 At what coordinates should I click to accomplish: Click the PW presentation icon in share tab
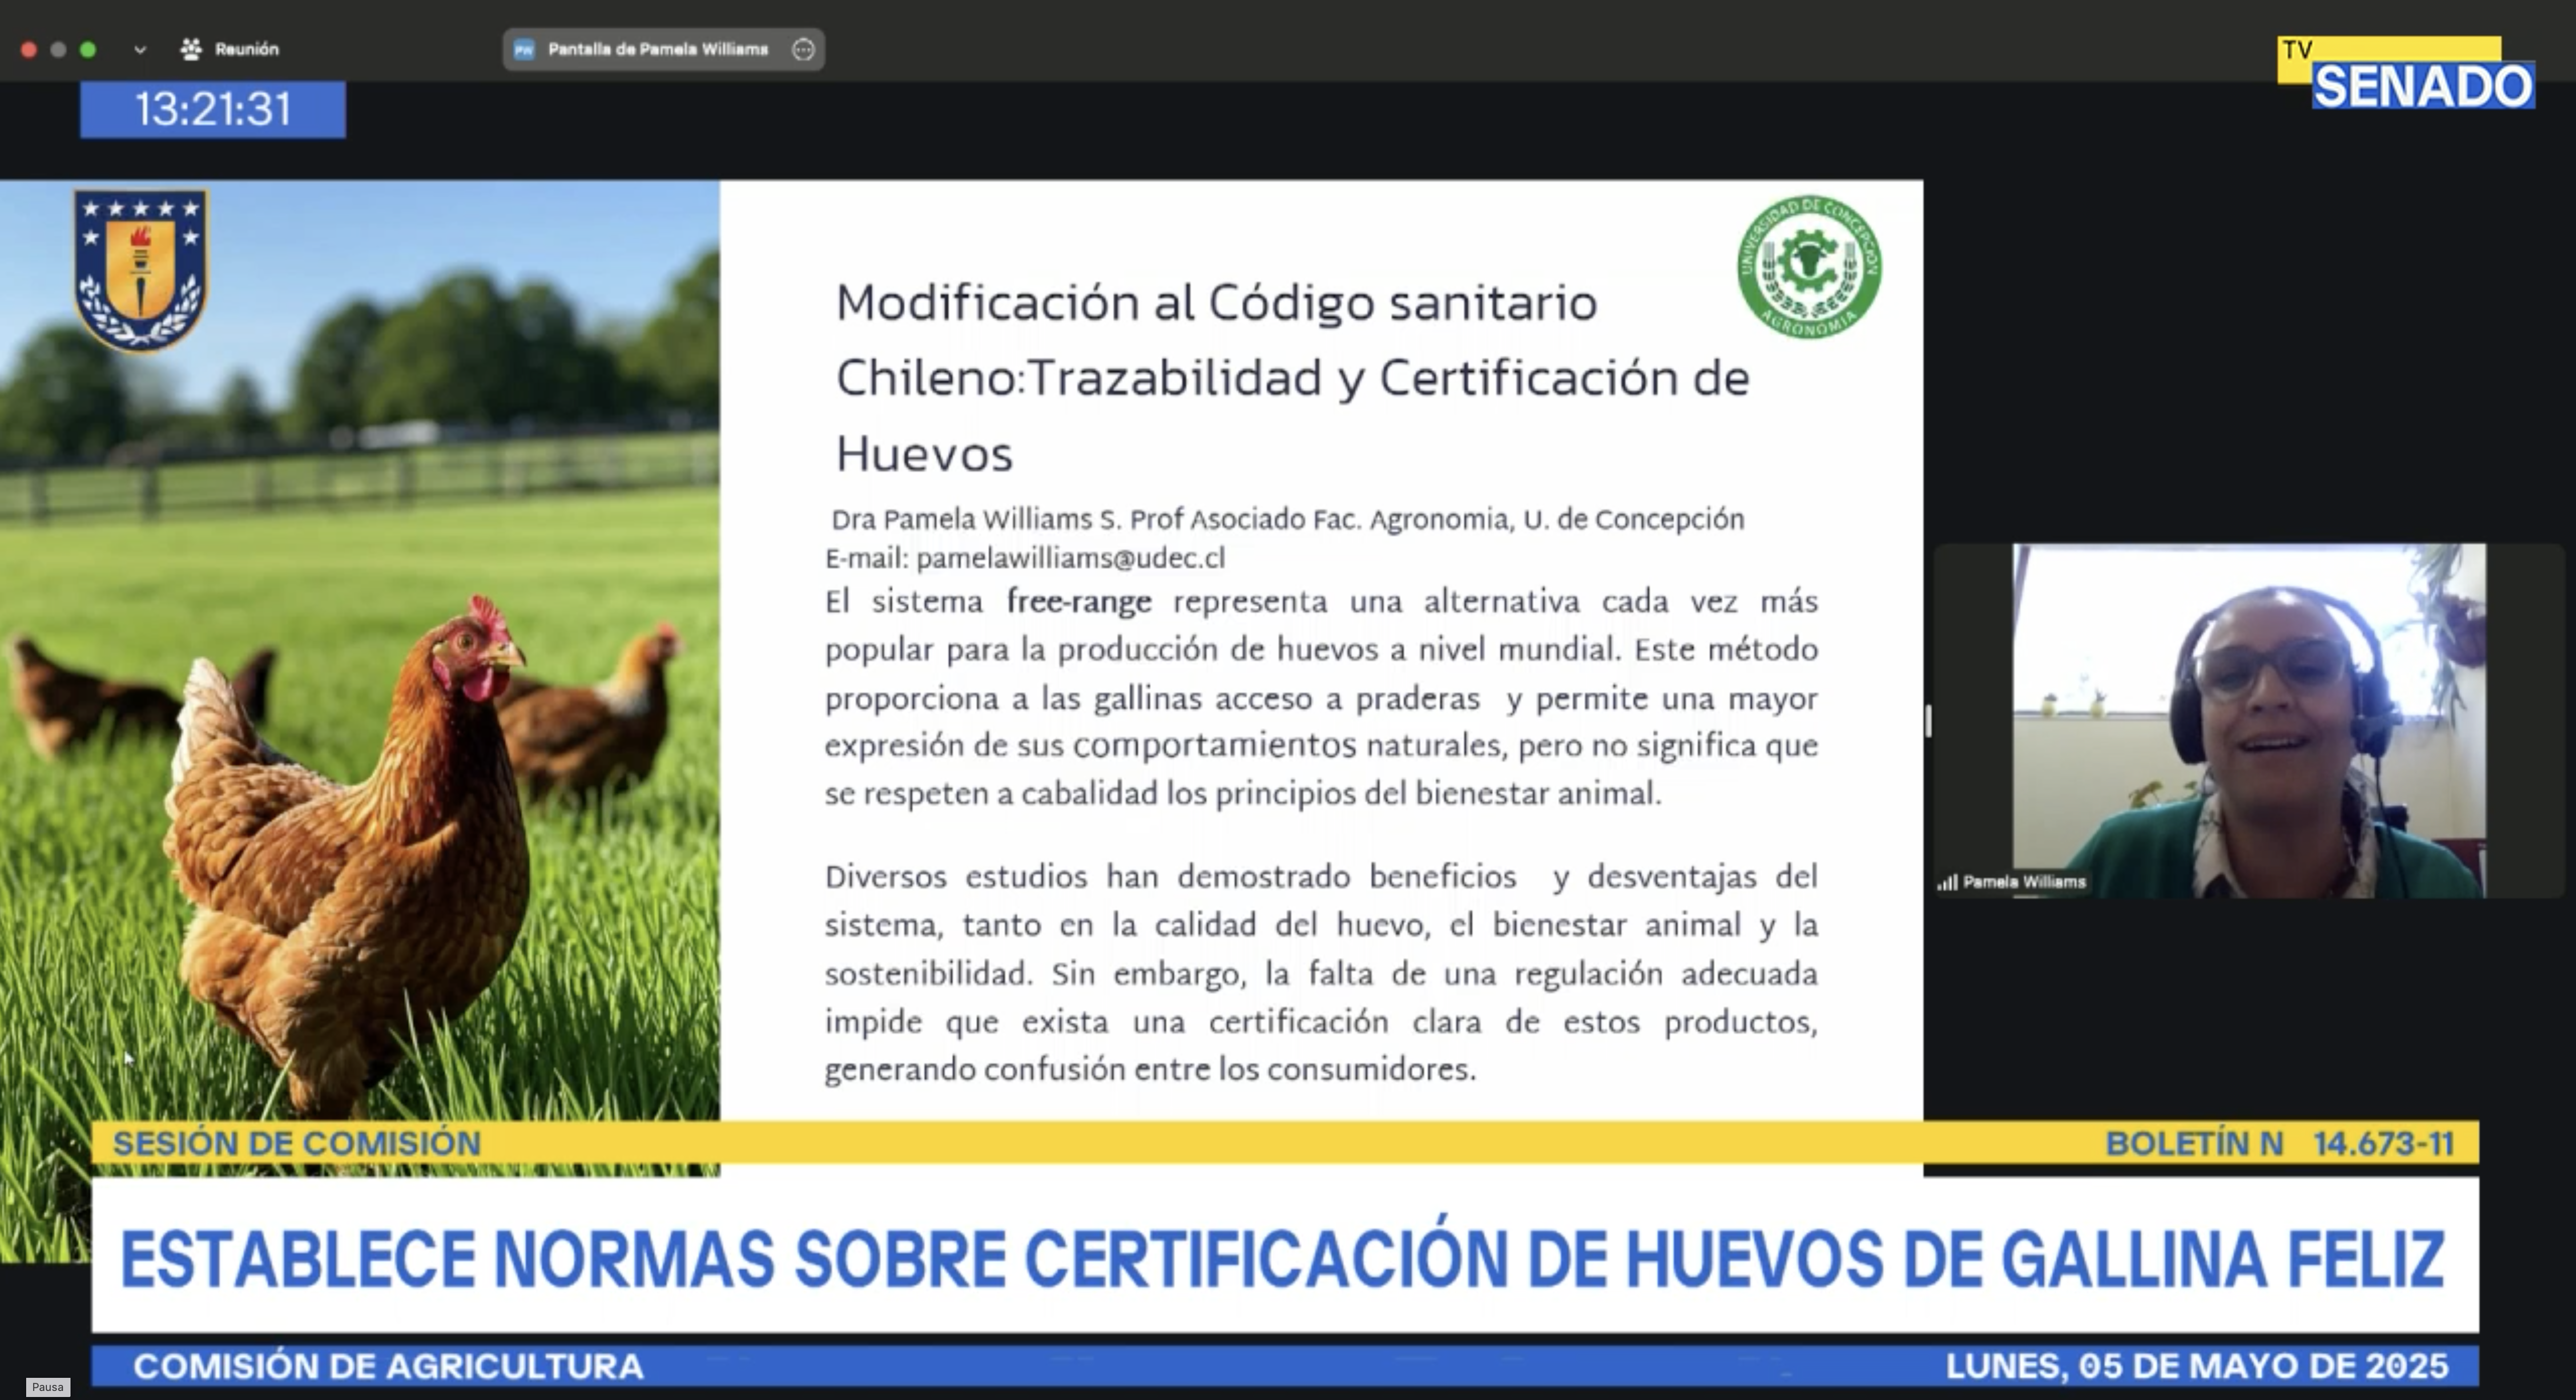(x=524, y=49)
